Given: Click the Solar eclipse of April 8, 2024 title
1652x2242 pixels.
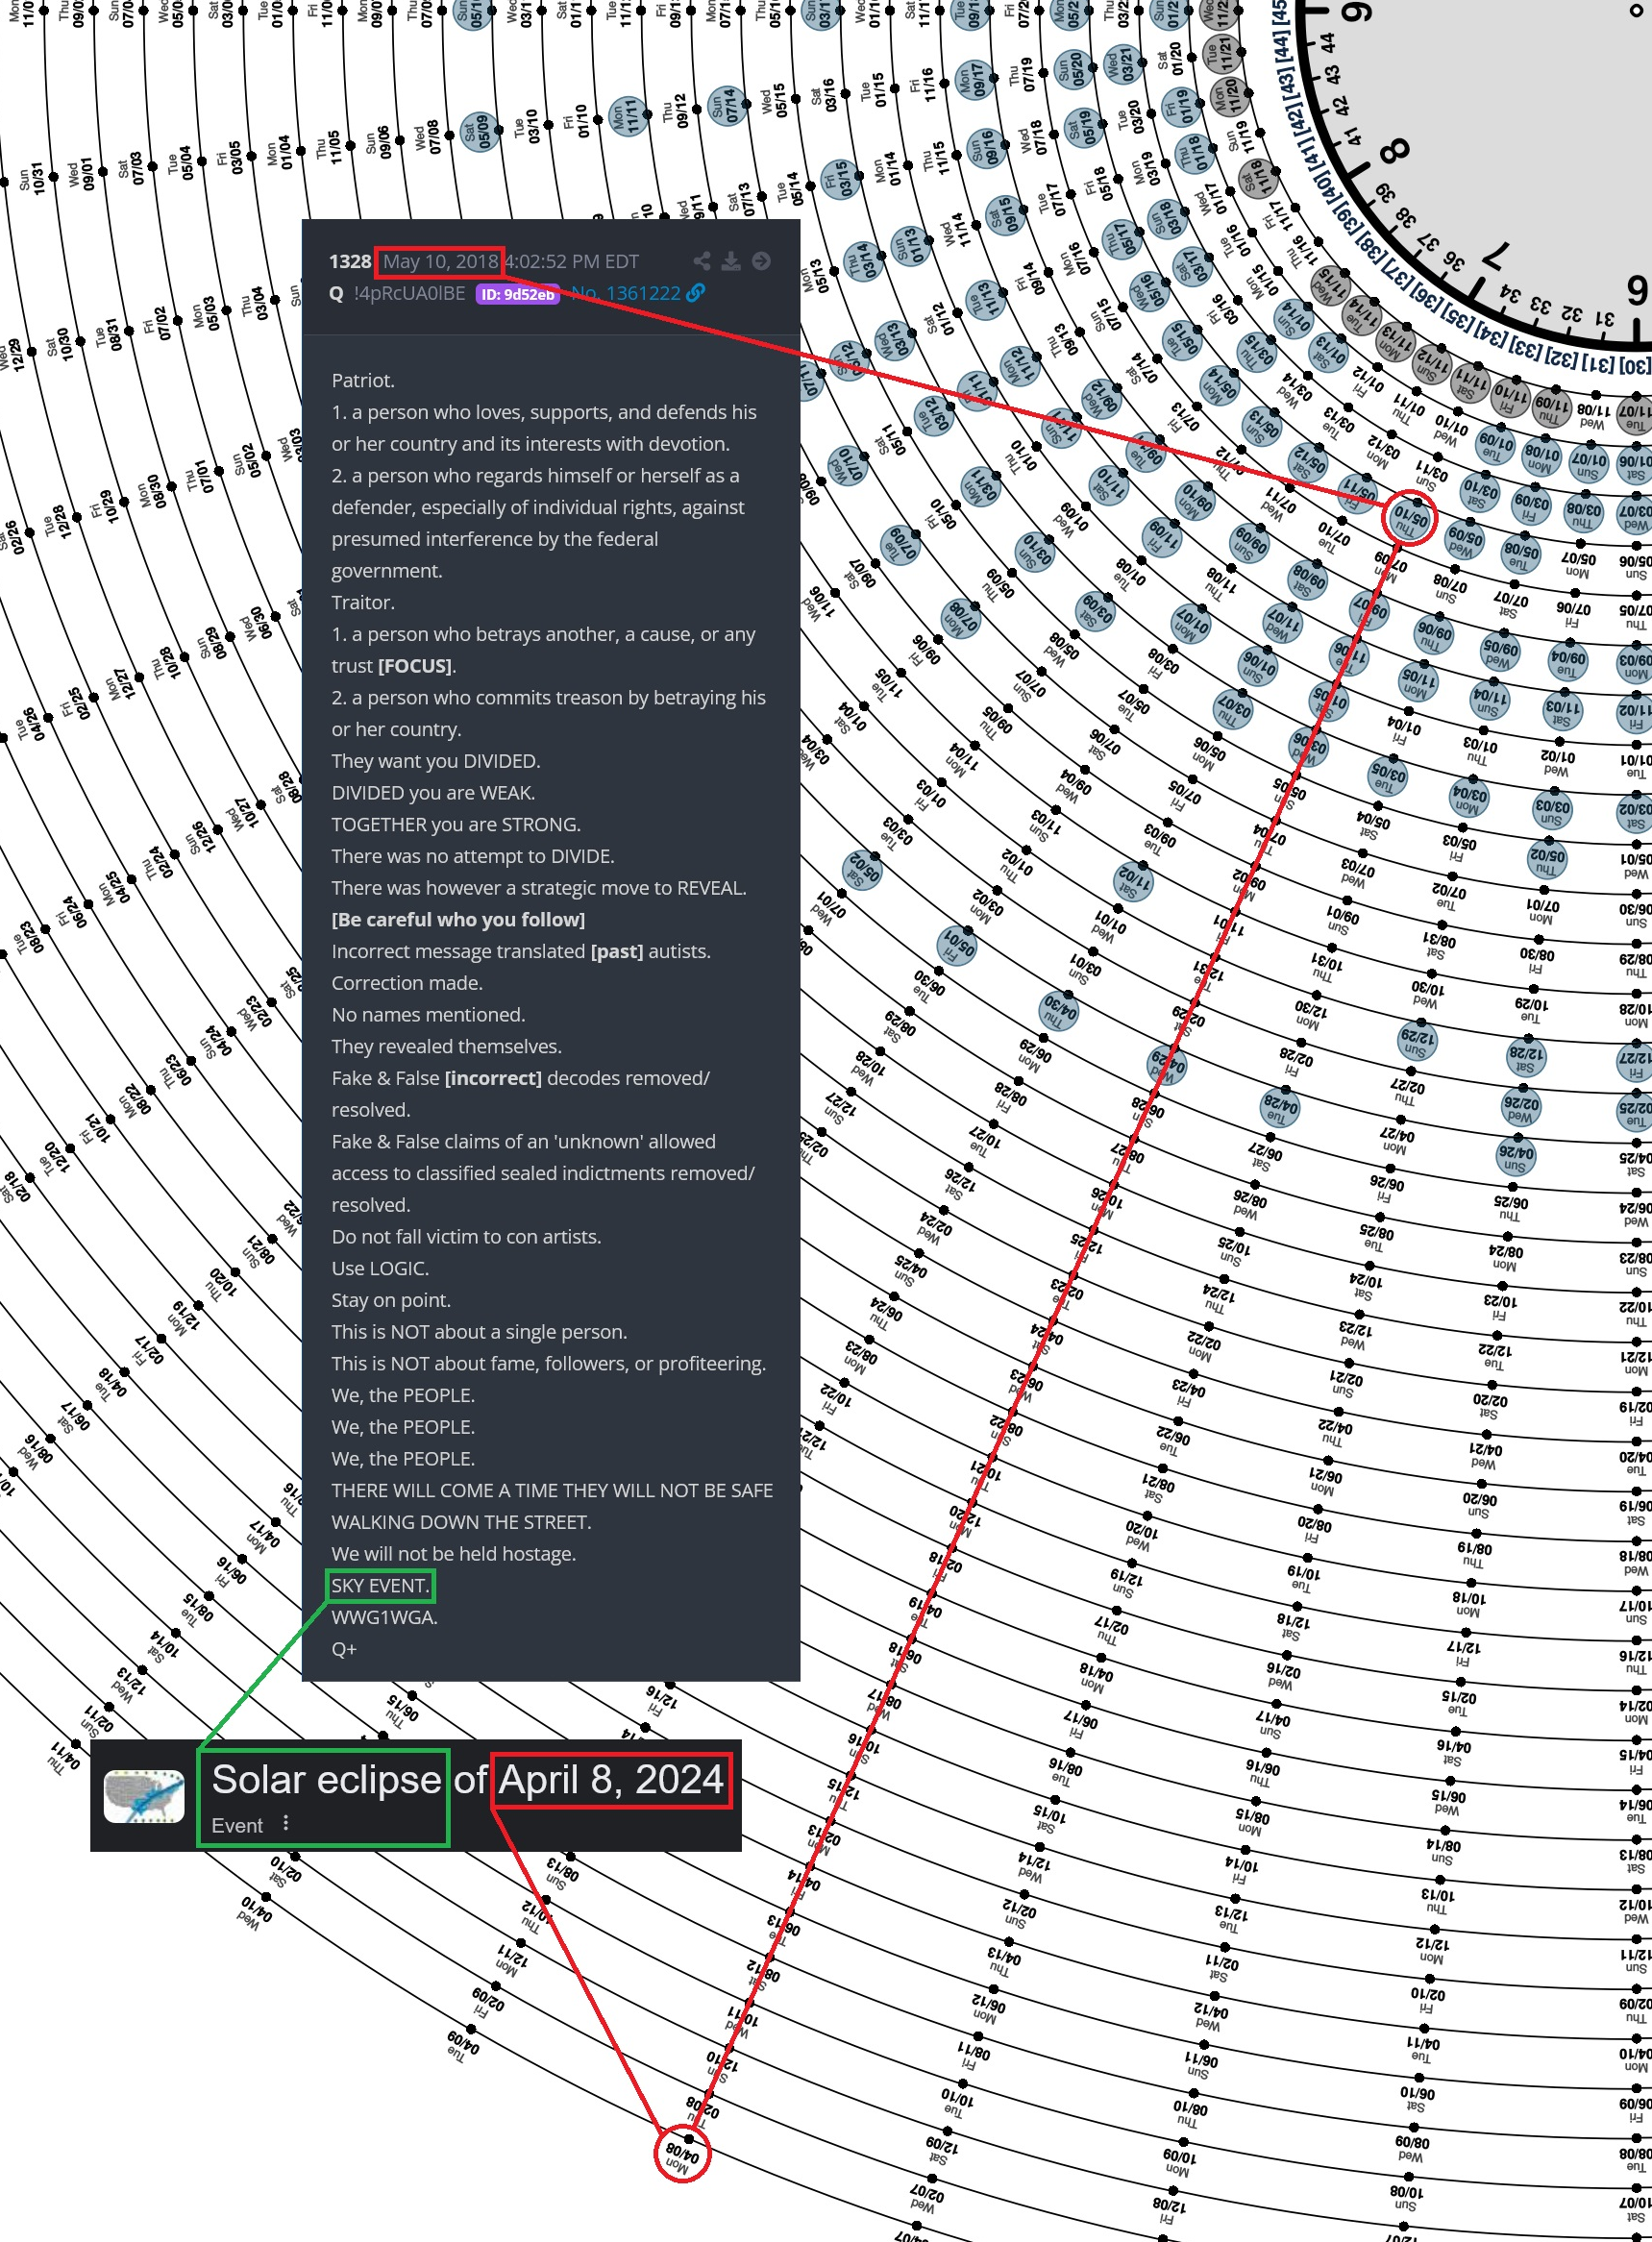Looking at the screenshot, I should (467, 1779).
